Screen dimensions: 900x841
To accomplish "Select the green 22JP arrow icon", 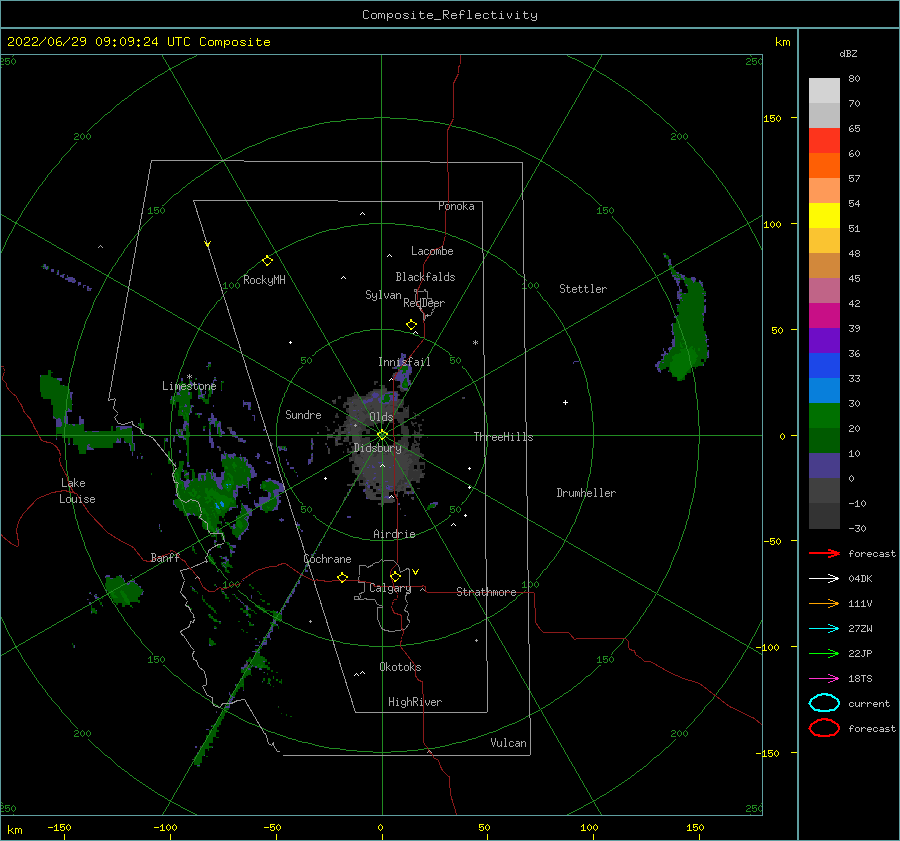I will point(824,653).
